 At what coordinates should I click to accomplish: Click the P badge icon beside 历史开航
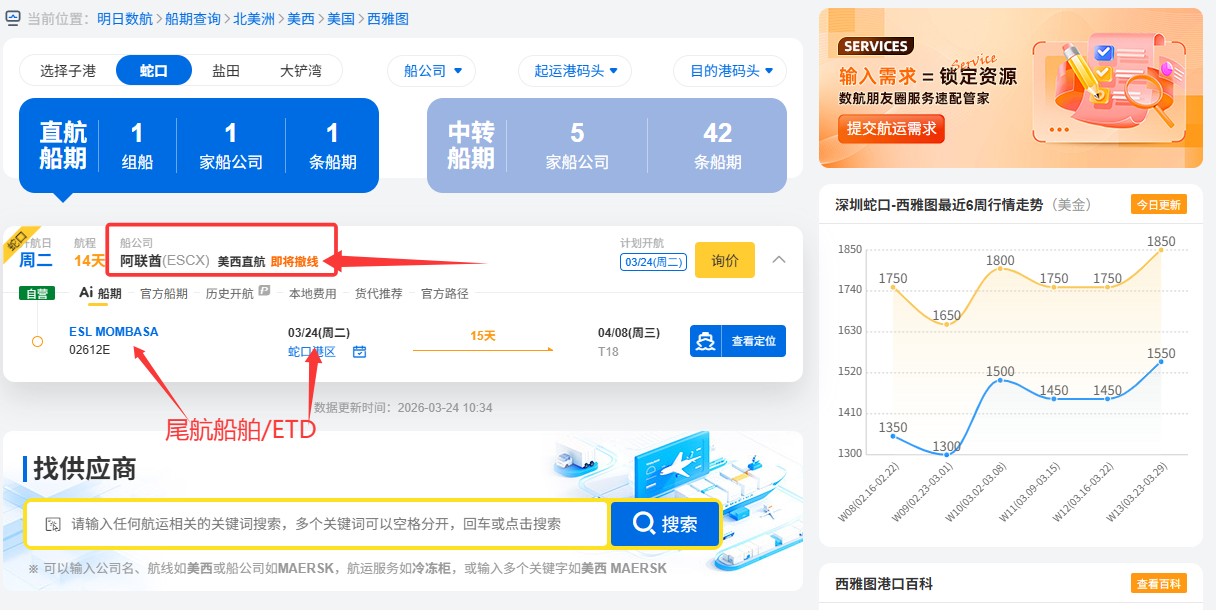coord(264,292)
